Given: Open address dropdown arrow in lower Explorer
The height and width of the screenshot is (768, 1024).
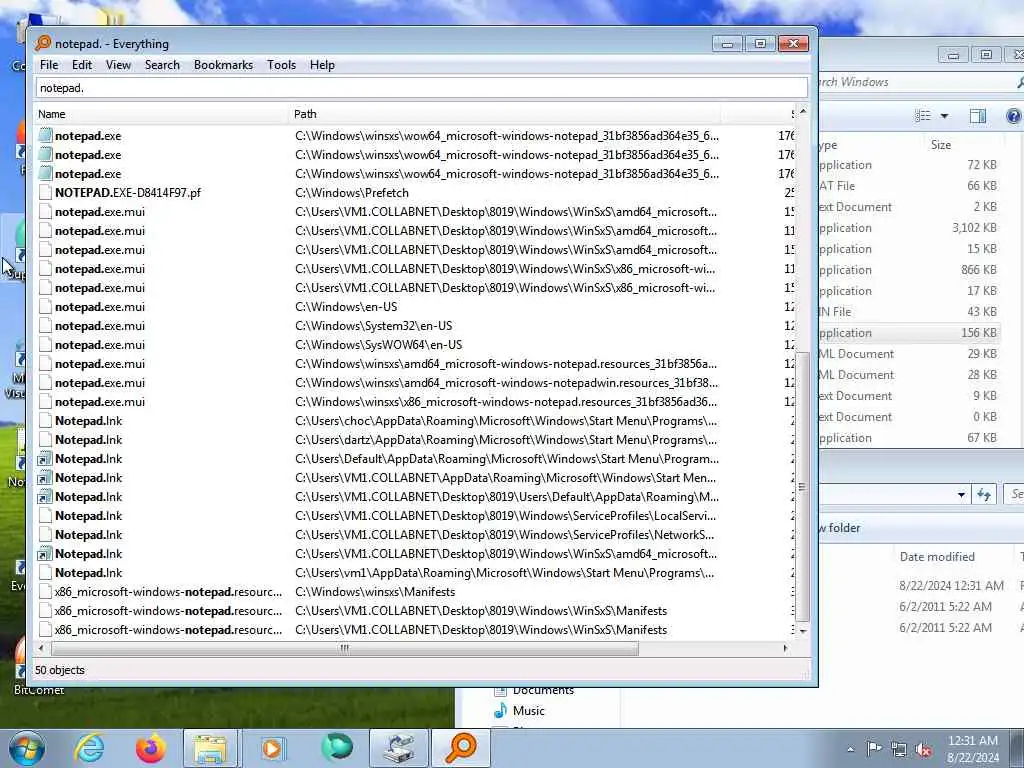Looking at the screenshot, I should [x=961, y=495].
